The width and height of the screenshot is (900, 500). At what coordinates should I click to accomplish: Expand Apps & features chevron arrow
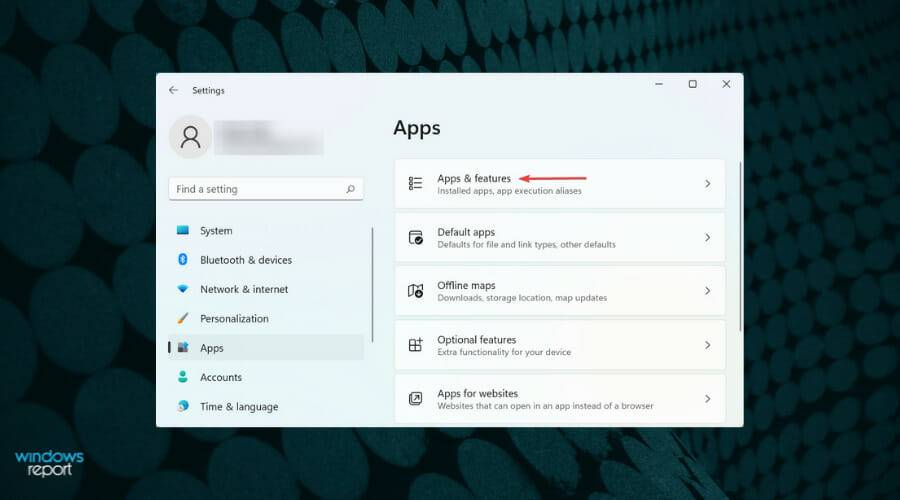(x=707, y=184)
